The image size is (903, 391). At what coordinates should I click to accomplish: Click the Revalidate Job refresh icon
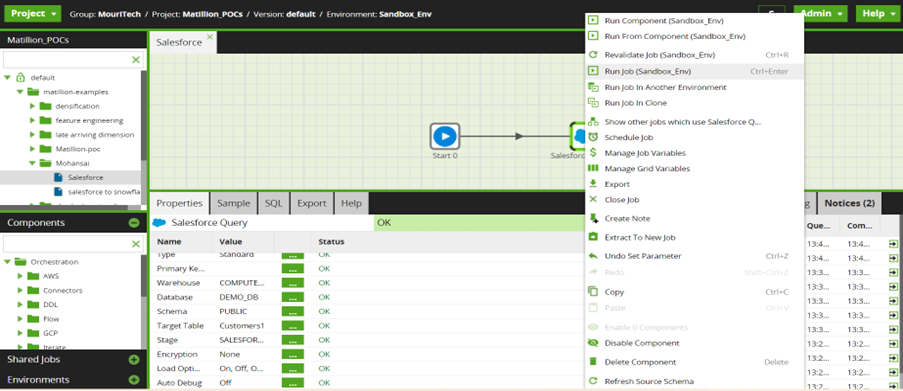pyautogui.click(x=593, y=55)
